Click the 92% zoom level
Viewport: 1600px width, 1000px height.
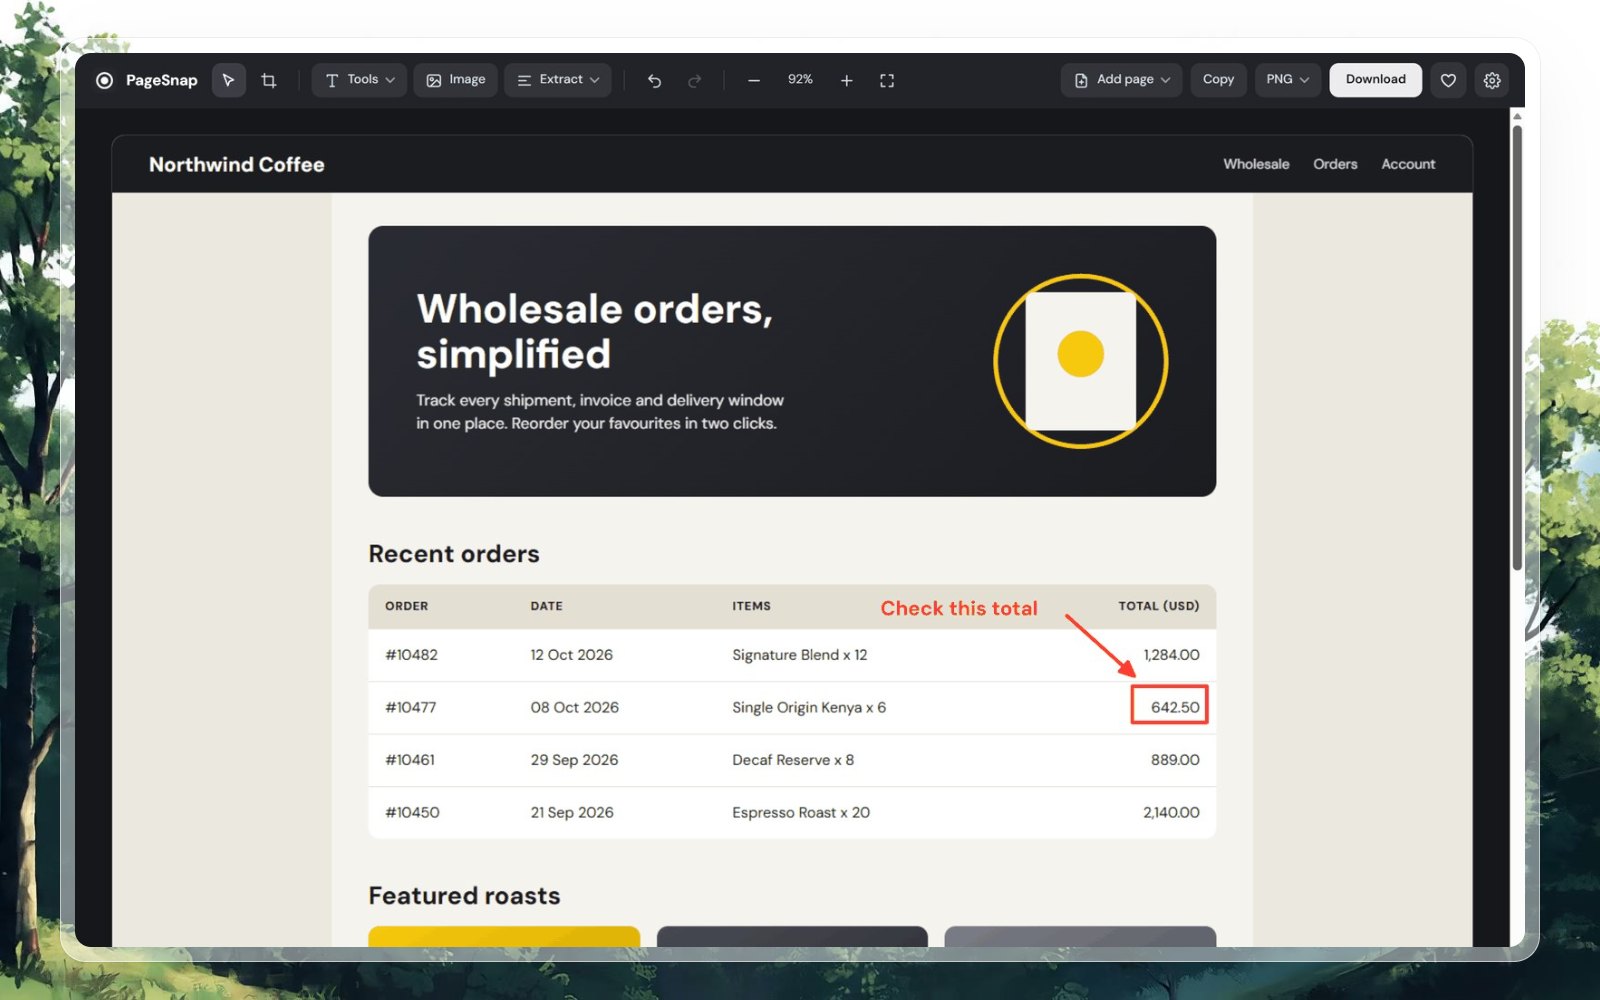(x=800, y=80)
